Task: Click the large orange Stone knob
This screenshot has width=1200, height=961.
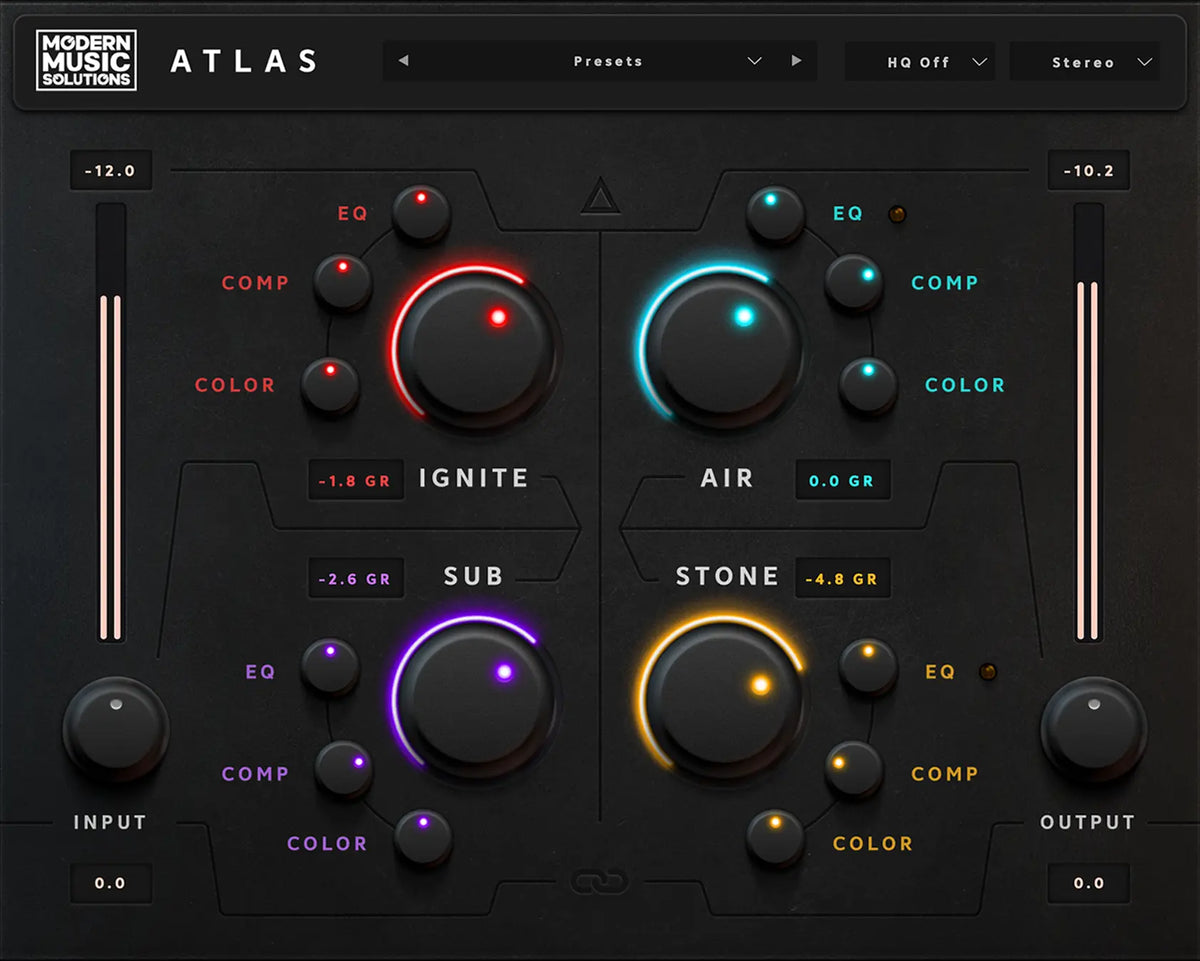Action: point(722,697)
